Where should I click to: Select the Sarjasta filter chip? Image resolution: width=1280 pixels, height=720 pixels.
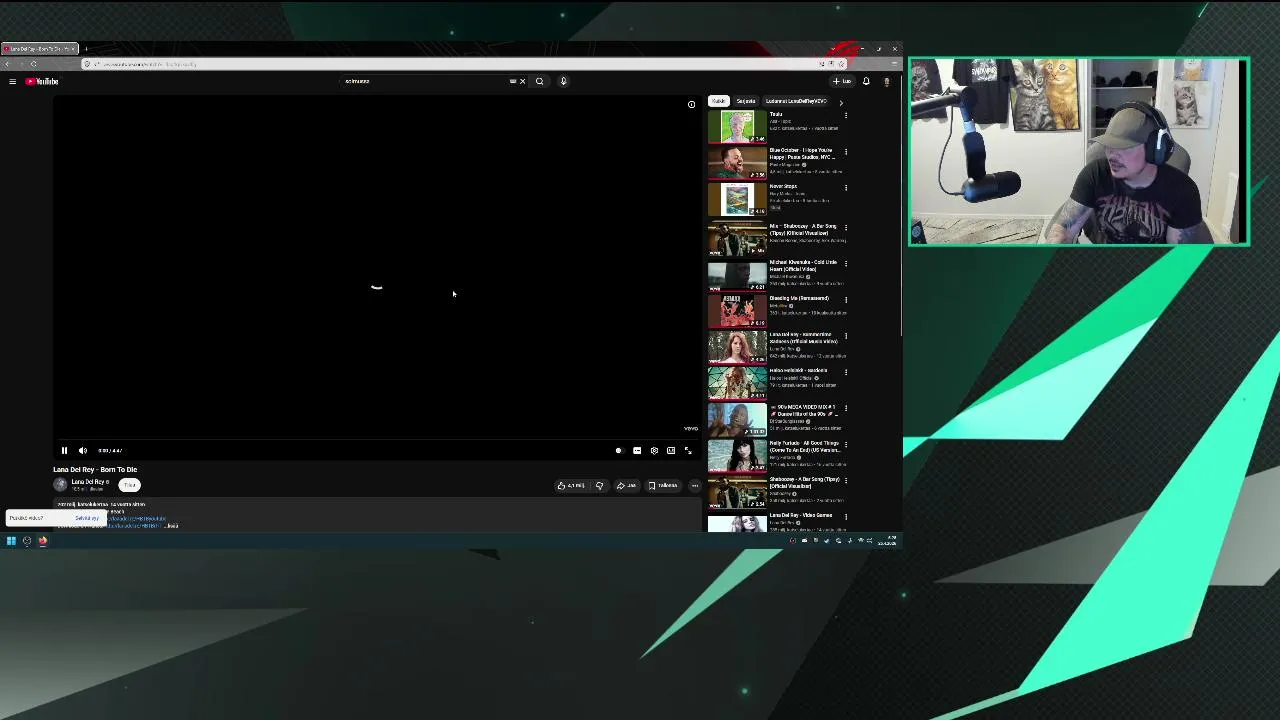(746, 101)
